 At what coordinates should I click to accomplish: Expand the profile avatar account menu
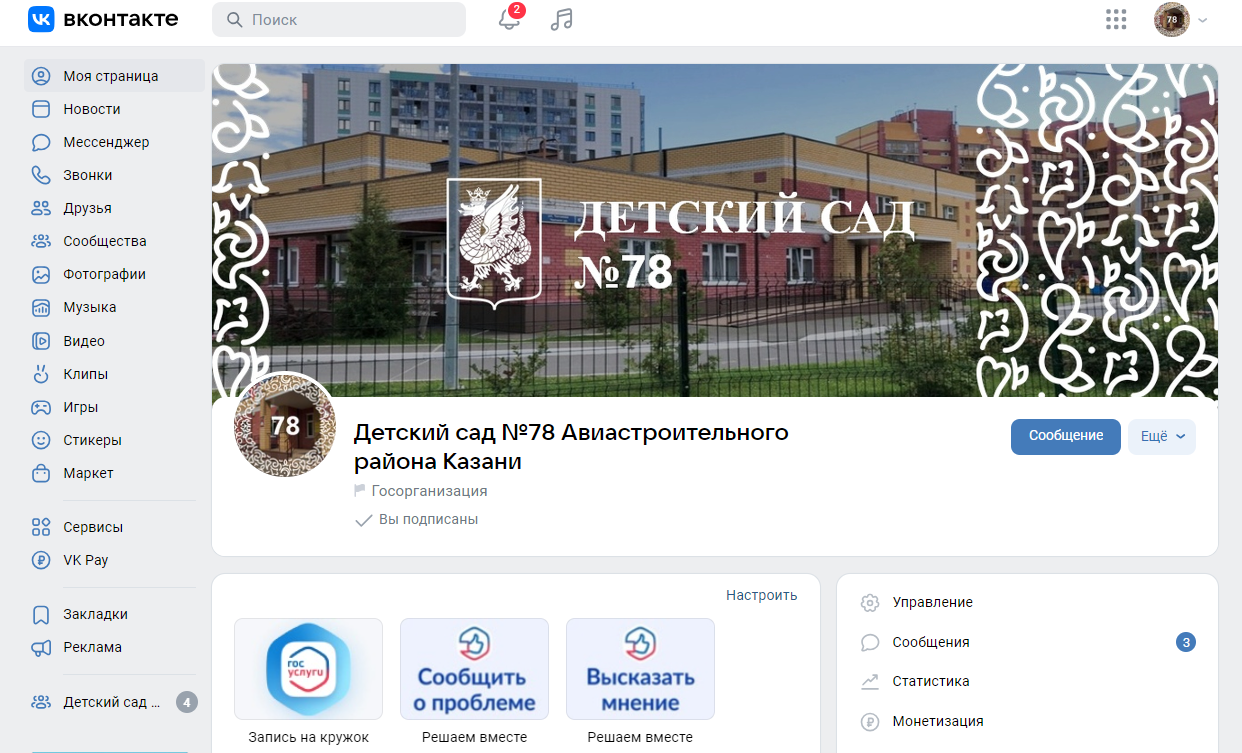tap(1181, 20)
